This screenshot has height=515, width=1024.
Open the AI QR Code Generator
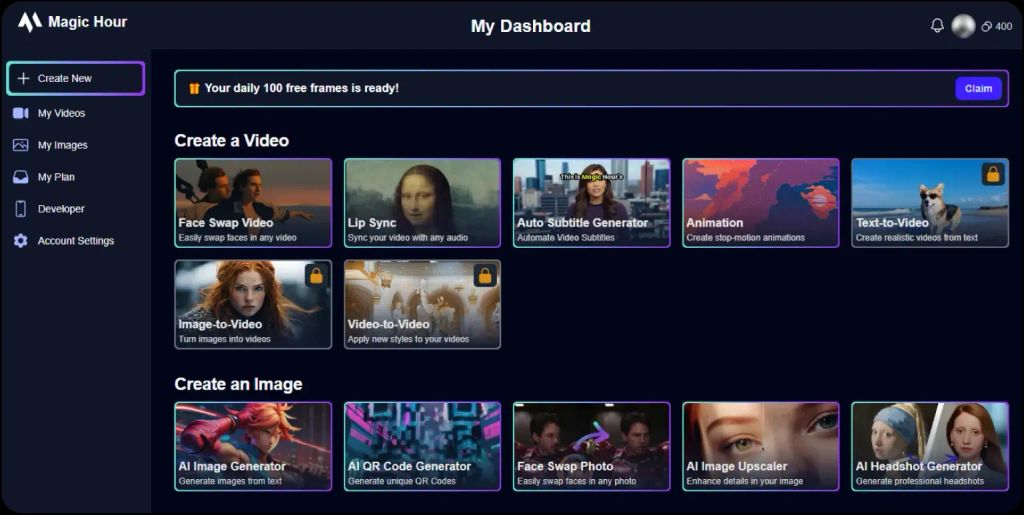(x=422, y=446)
